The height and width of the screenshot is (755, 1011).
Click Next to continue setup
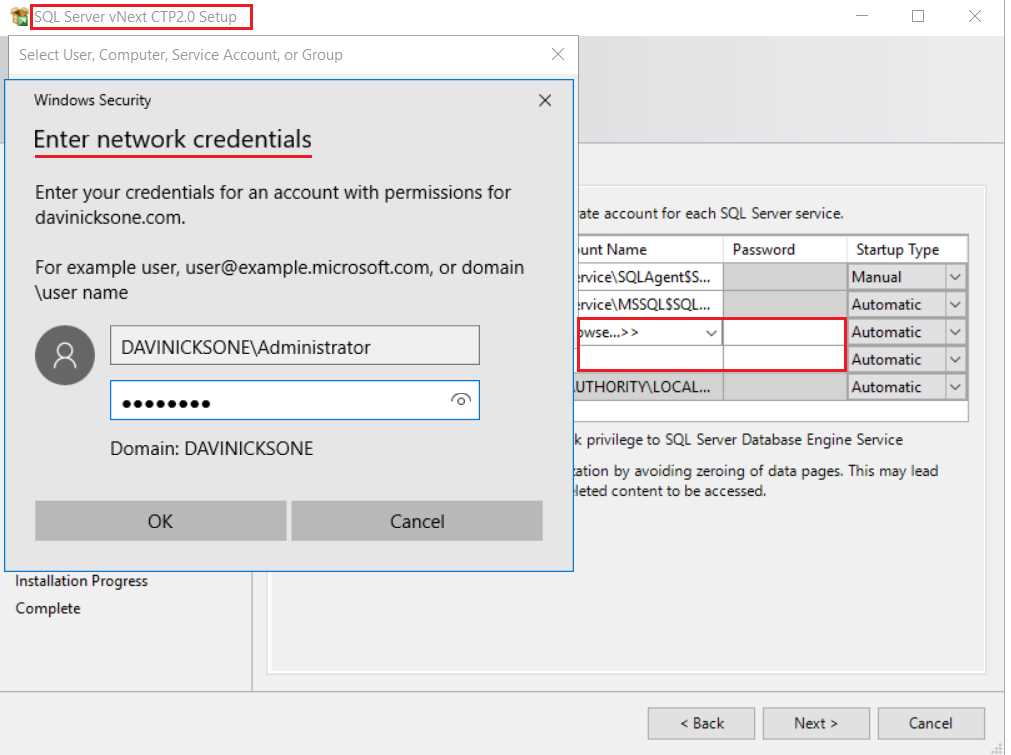coord(815,723)
